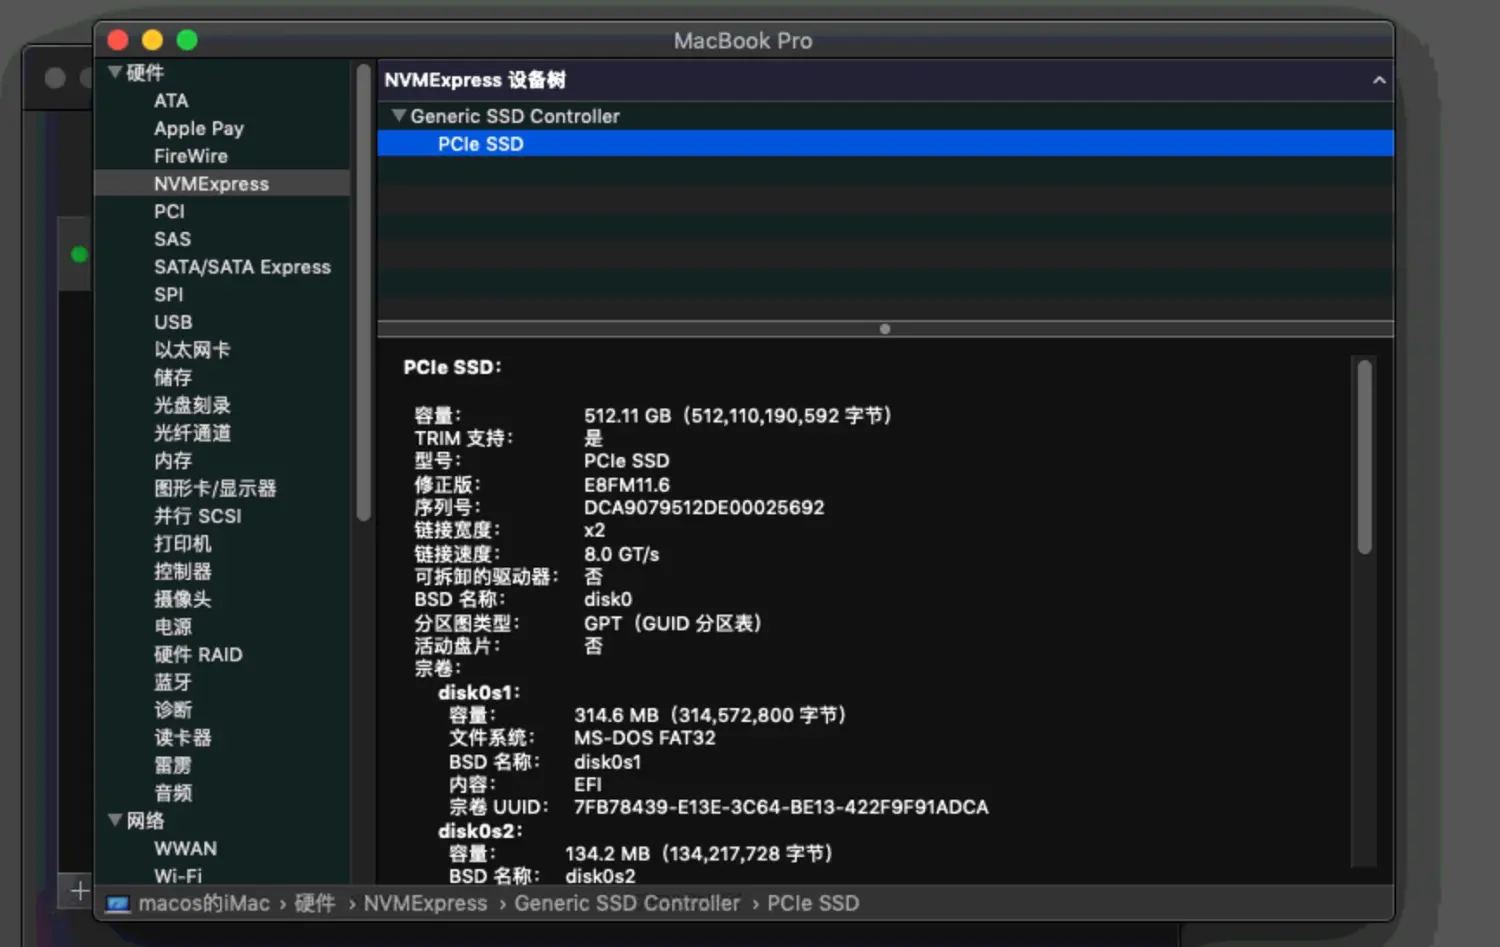Click the capacity value 512.11 GB
1500x947 pixels.
coord(627,416)
